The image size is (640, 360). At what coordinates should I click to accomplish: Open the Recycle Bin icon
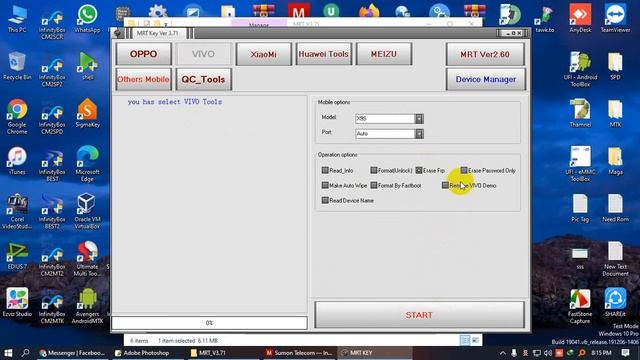17,66
